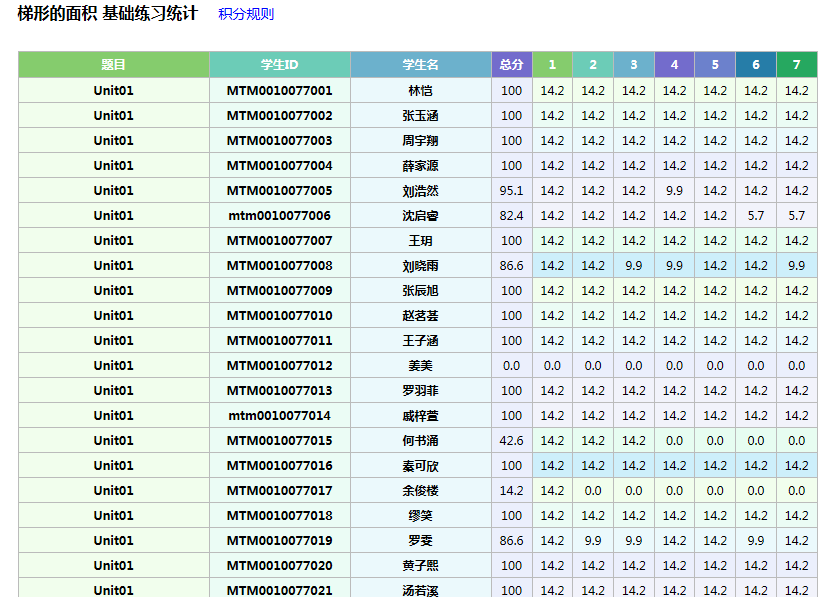Screen dimensions: 826x597
Task: Click the 学生名 column header
Action: tap(420, 65)
